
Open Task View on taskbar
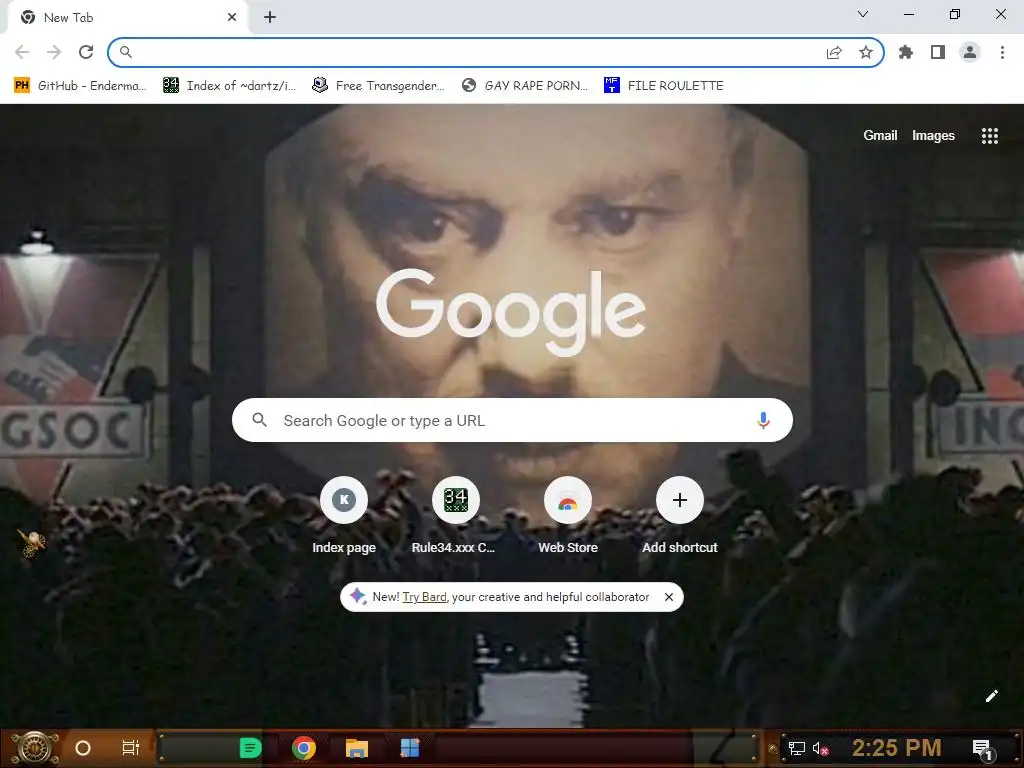click(131, 748)
